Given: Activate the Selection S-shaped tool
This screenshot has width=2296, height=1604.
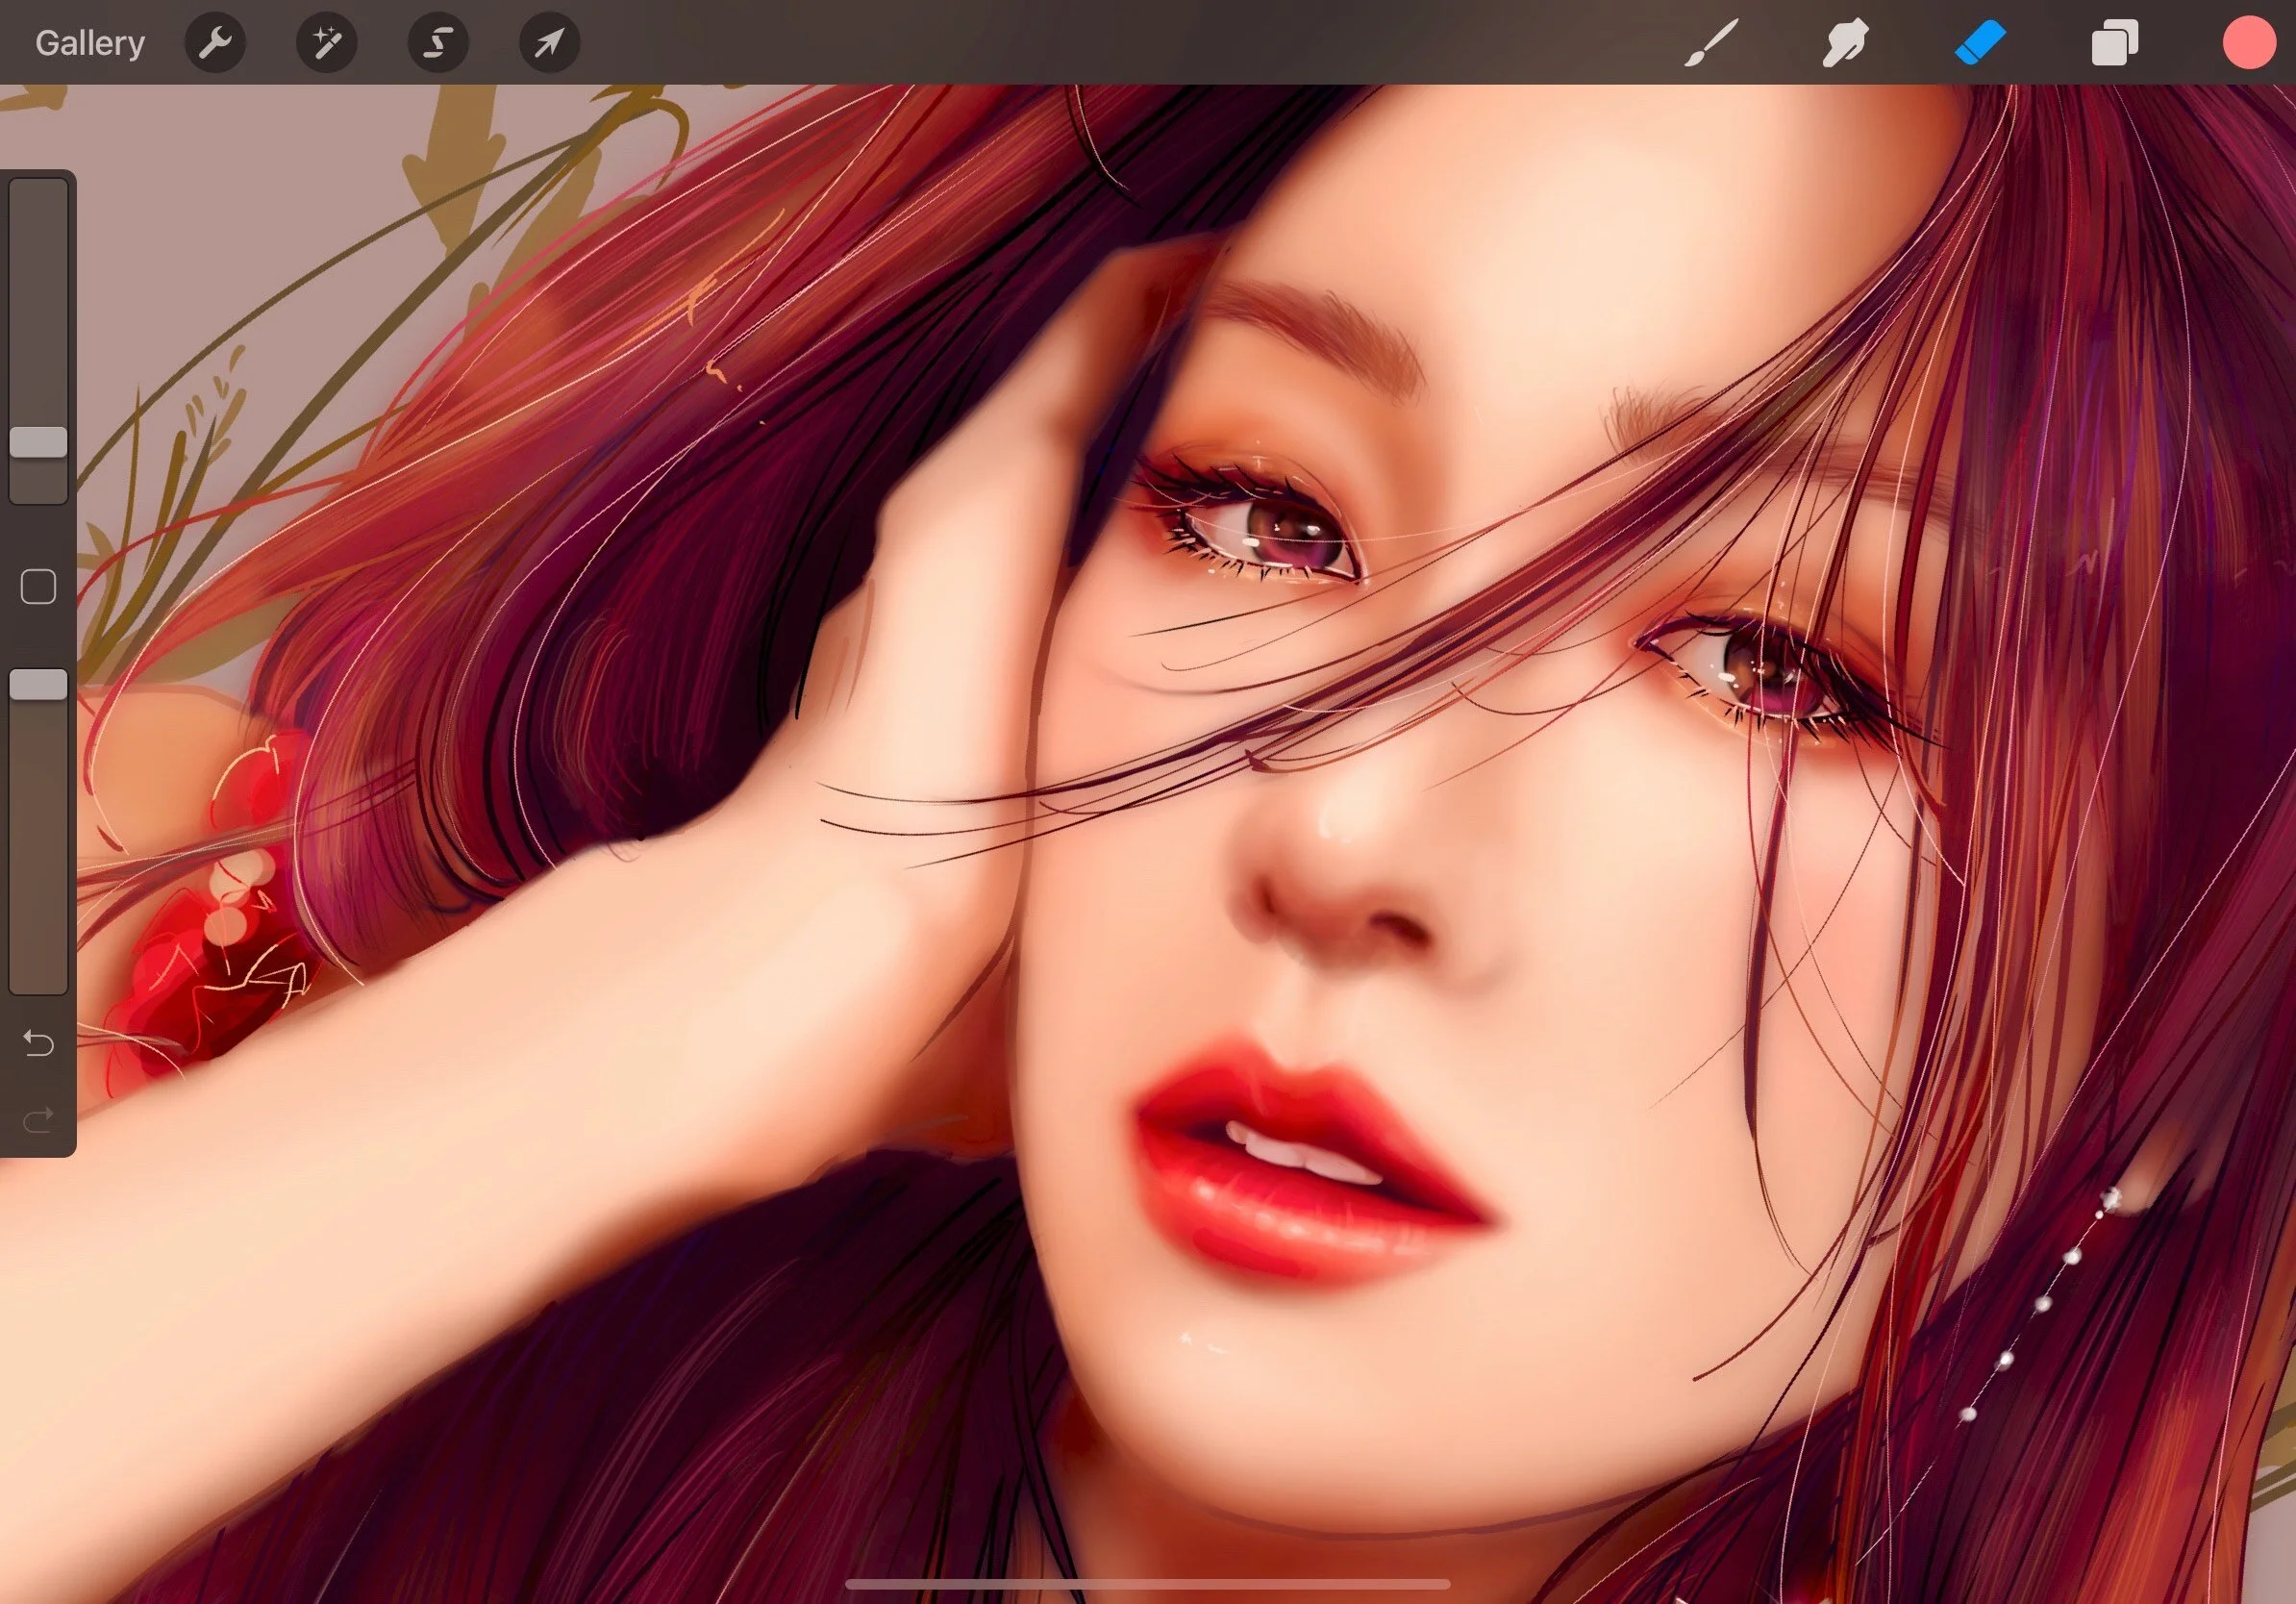Looking at the screenshot, I should (x=438, y=43).
